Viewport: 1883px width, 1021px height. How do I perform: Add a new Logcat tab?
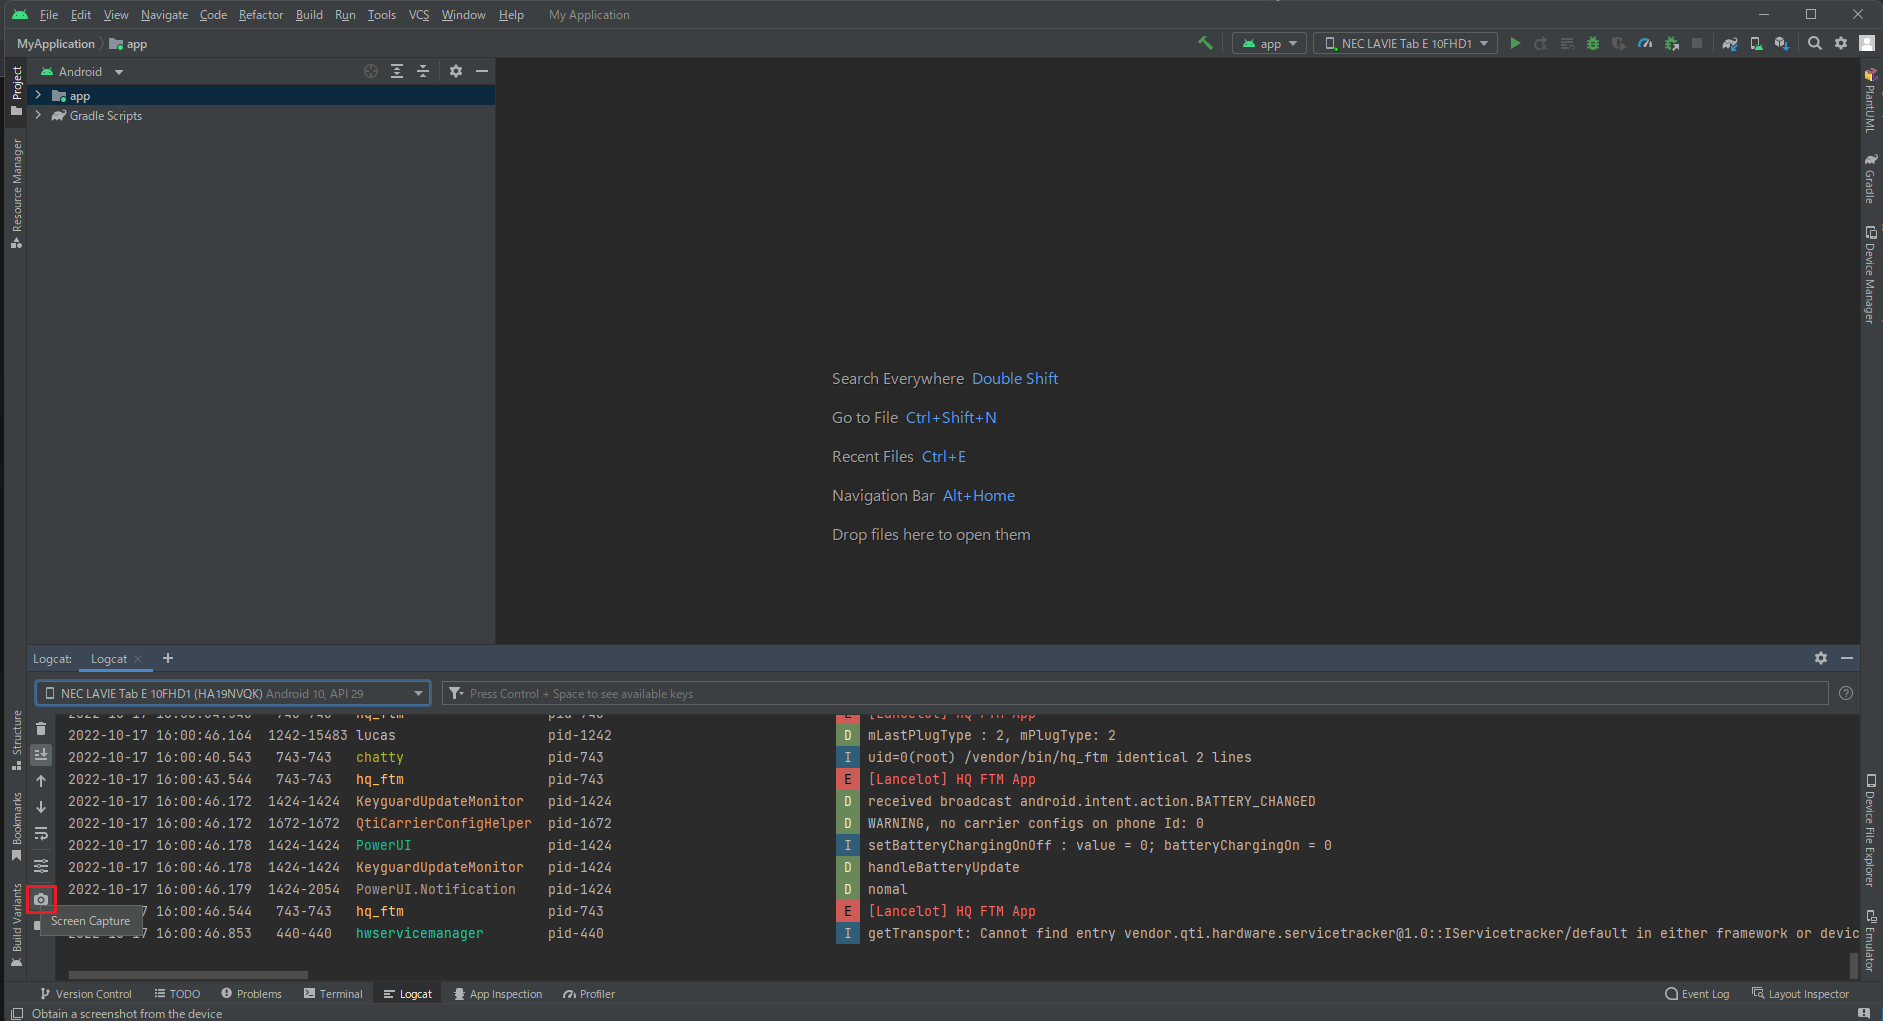pyautogui.click(x=168, y=658)
